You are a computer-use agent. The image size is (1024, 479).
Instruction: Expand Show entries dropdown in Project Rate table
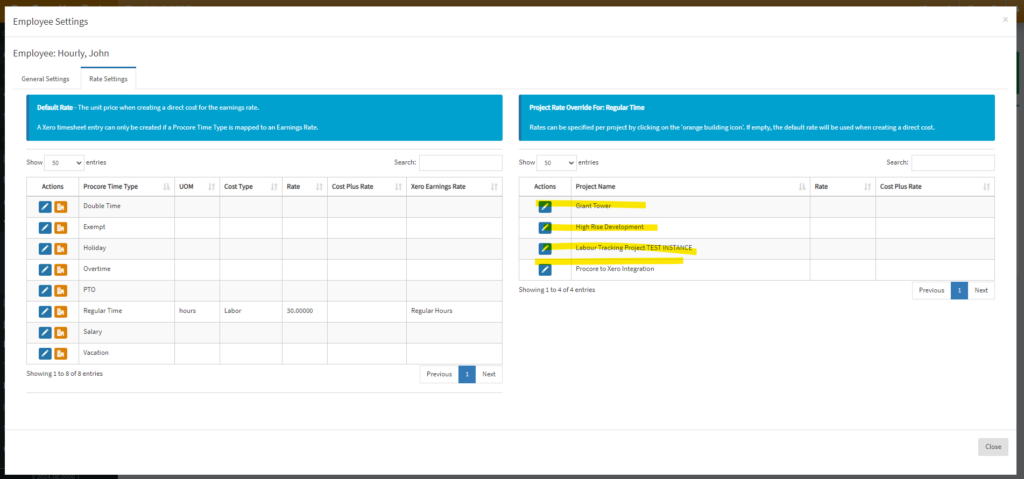pyautogui.click(x=556, y=162)
